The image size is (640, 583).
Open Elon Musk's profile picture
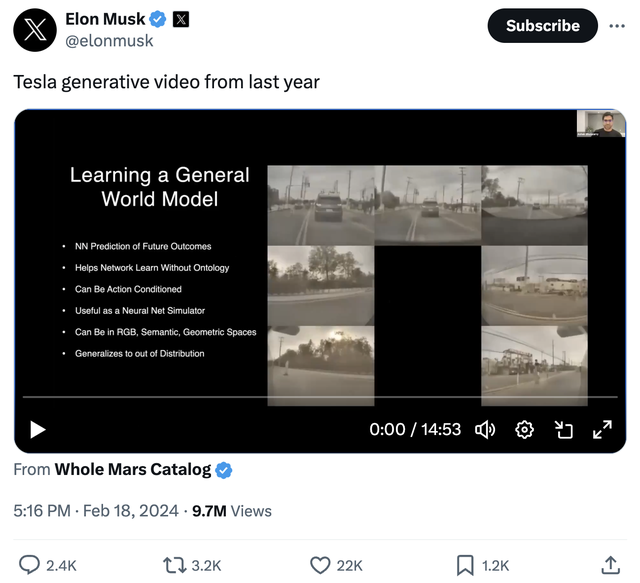click(34, 29)
